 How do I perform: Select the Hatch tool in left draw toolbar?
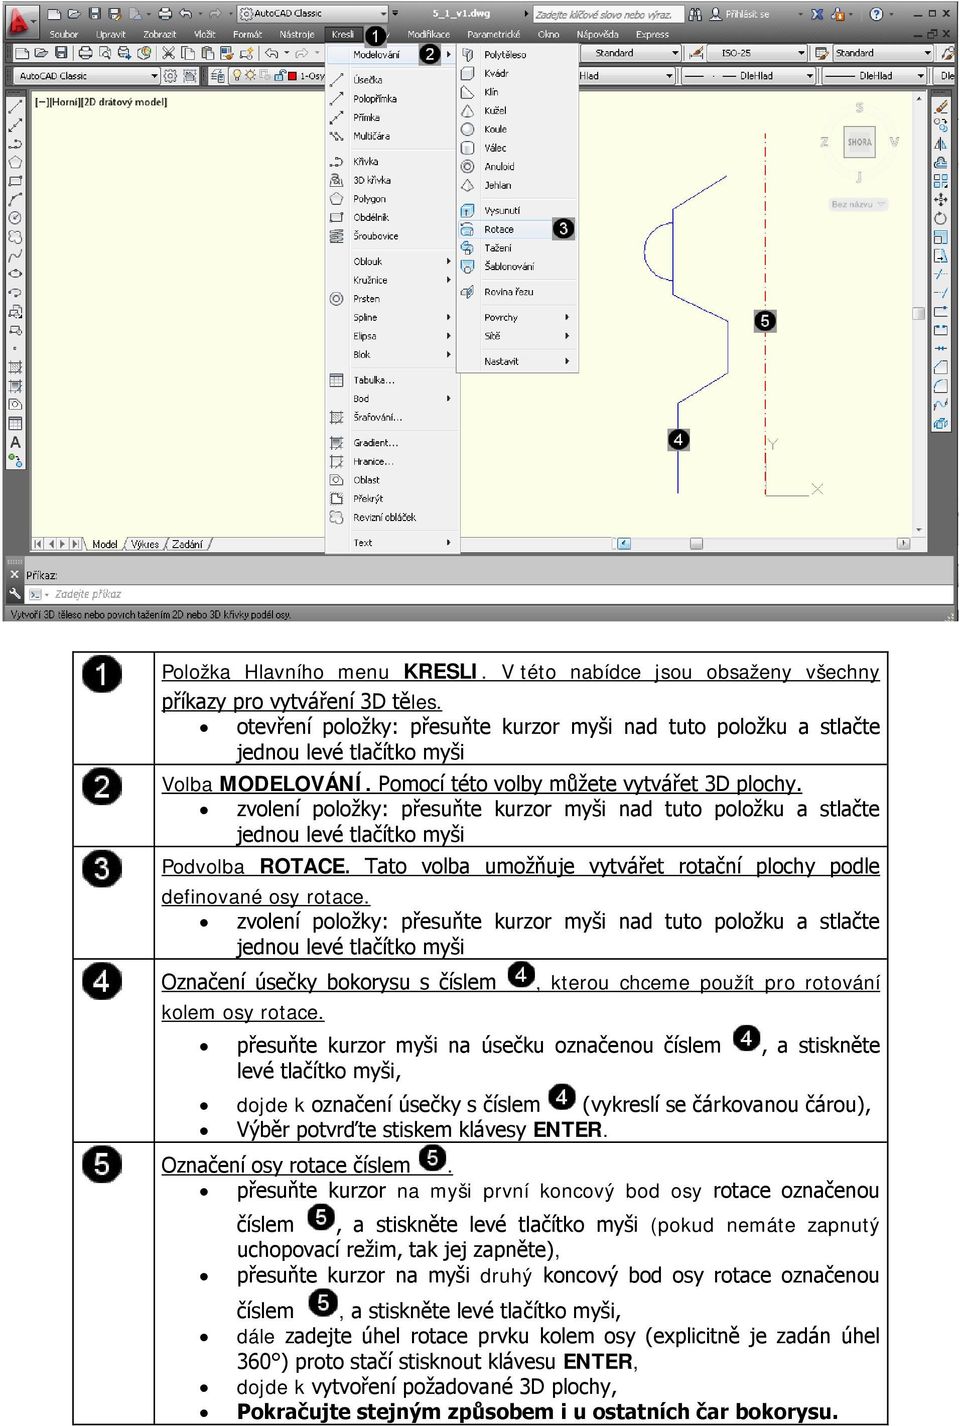click(15, 367)
